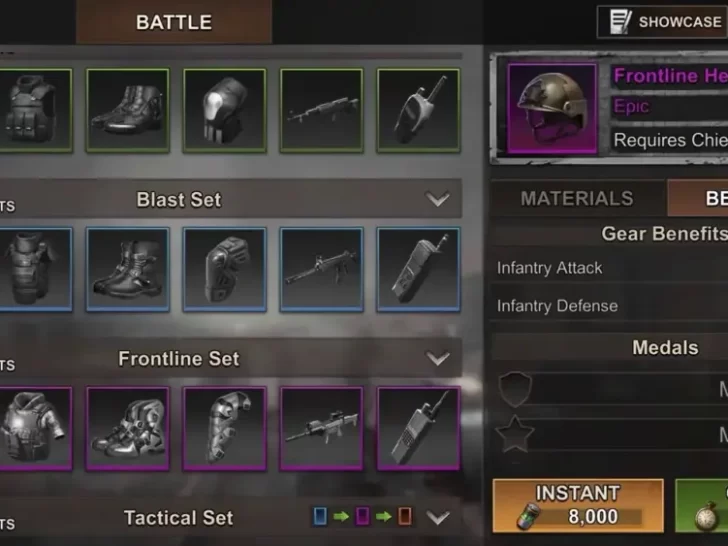
Task: Select the green-bordered tactical vest gear
Action: click(x=35, y=110)
